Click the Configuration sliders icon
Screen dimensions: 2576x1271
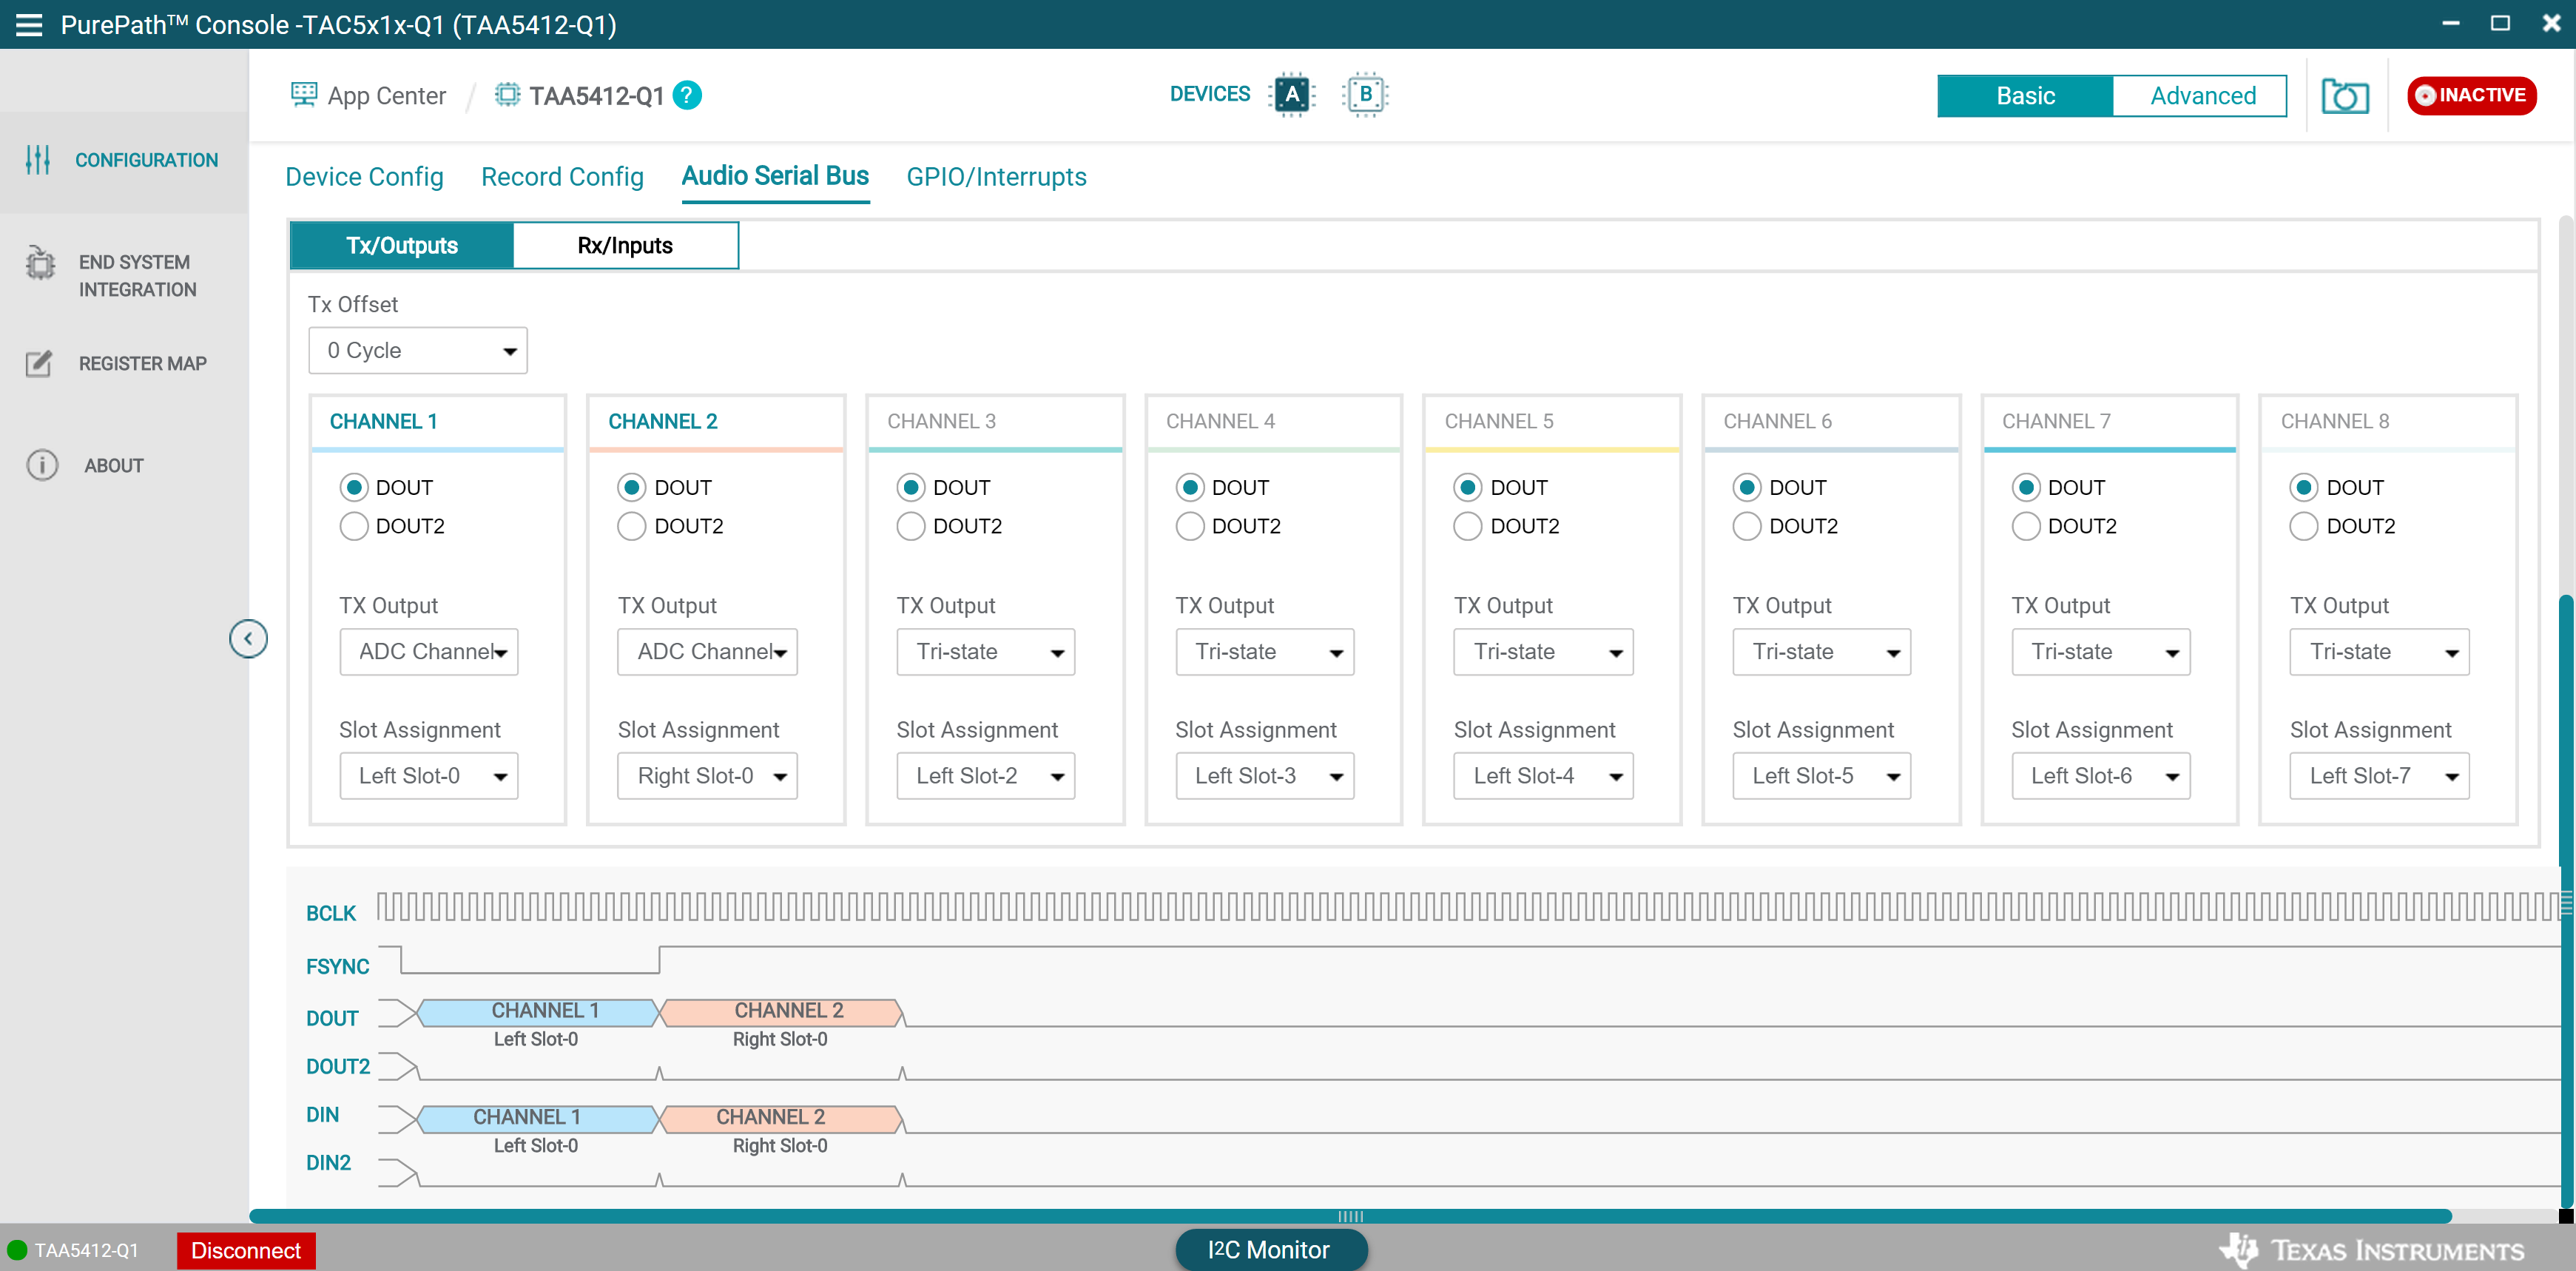click(x=38, y=160)
